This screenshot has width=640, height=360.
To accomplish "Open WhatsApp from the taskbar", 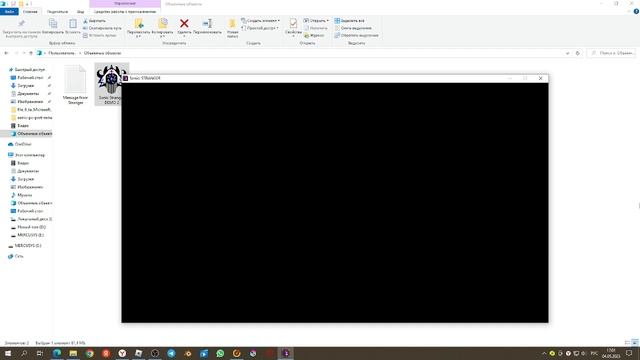I will (220, 353).
